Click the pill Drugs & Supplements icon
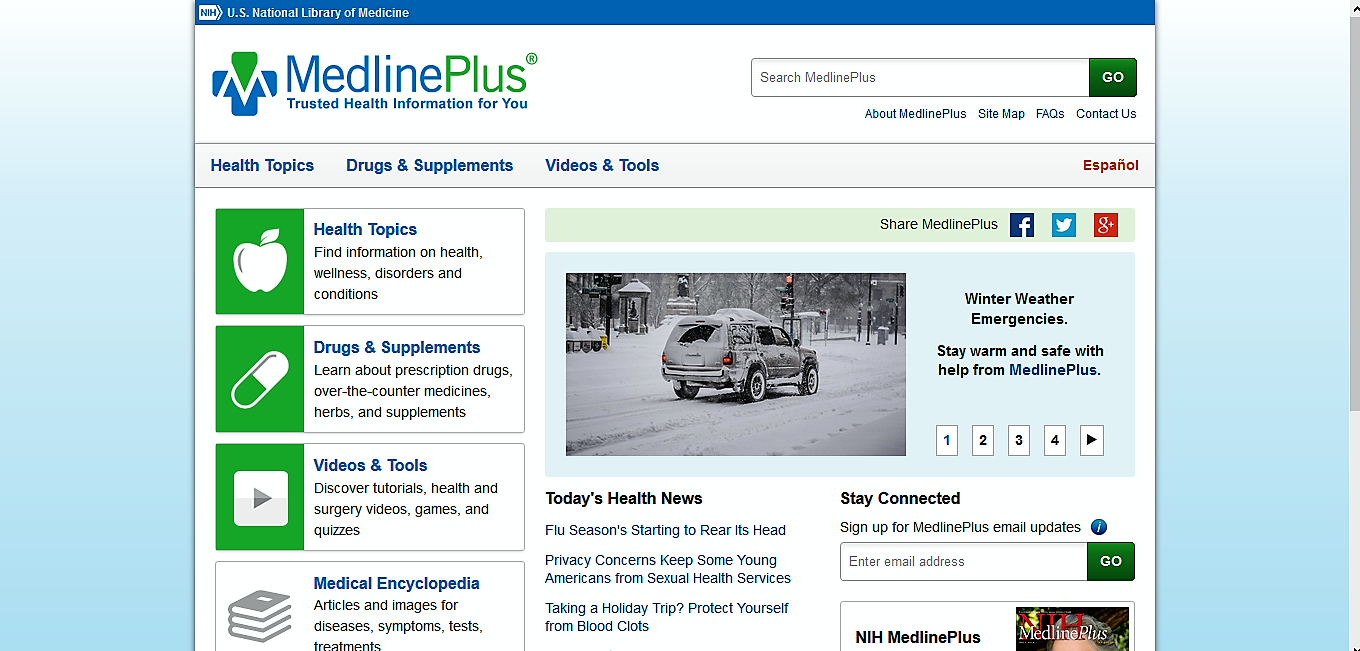Viewport: 1360px width, 651px height. [260, 379]
